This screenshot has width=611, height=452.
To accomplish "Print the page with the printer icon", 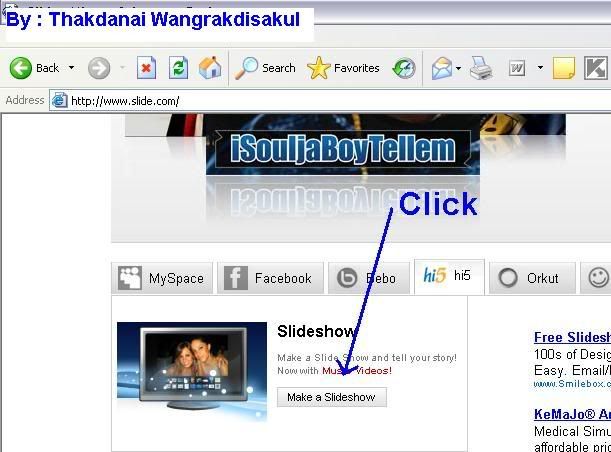I will point(481,68).
